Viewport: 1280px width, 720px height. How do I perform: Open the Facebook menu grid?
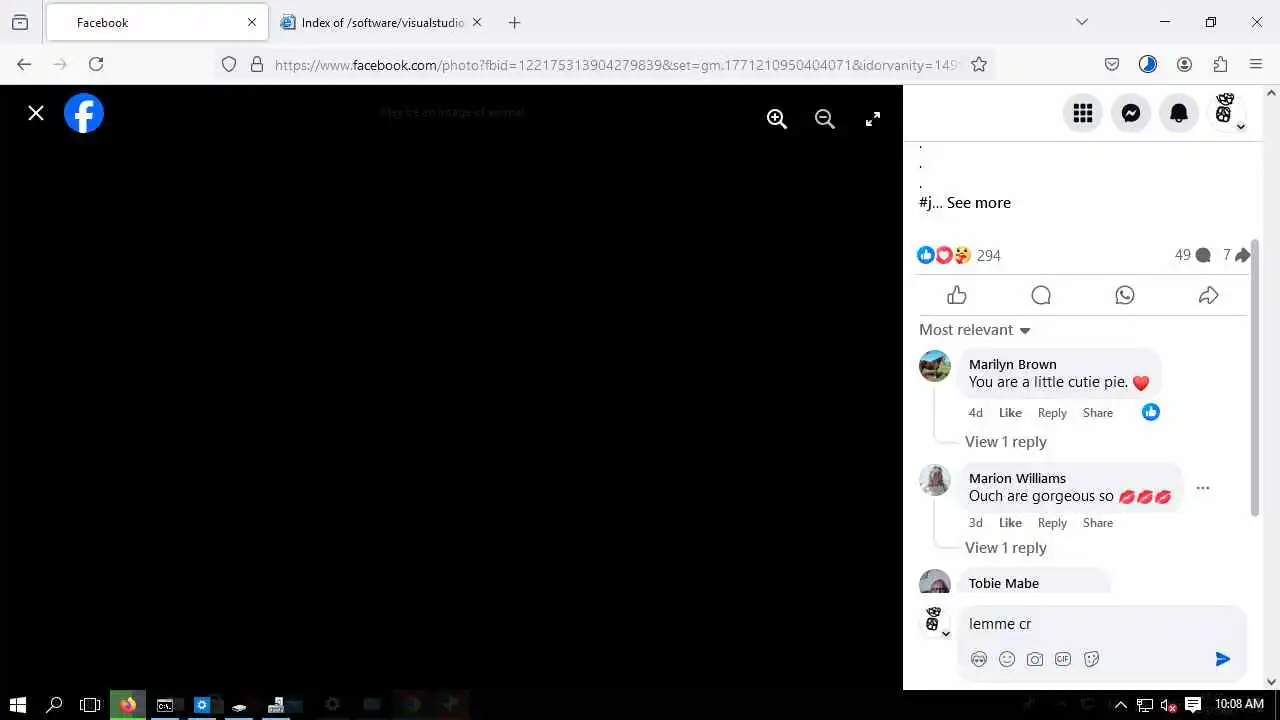pyautogui.click(x=1083, y=113)
